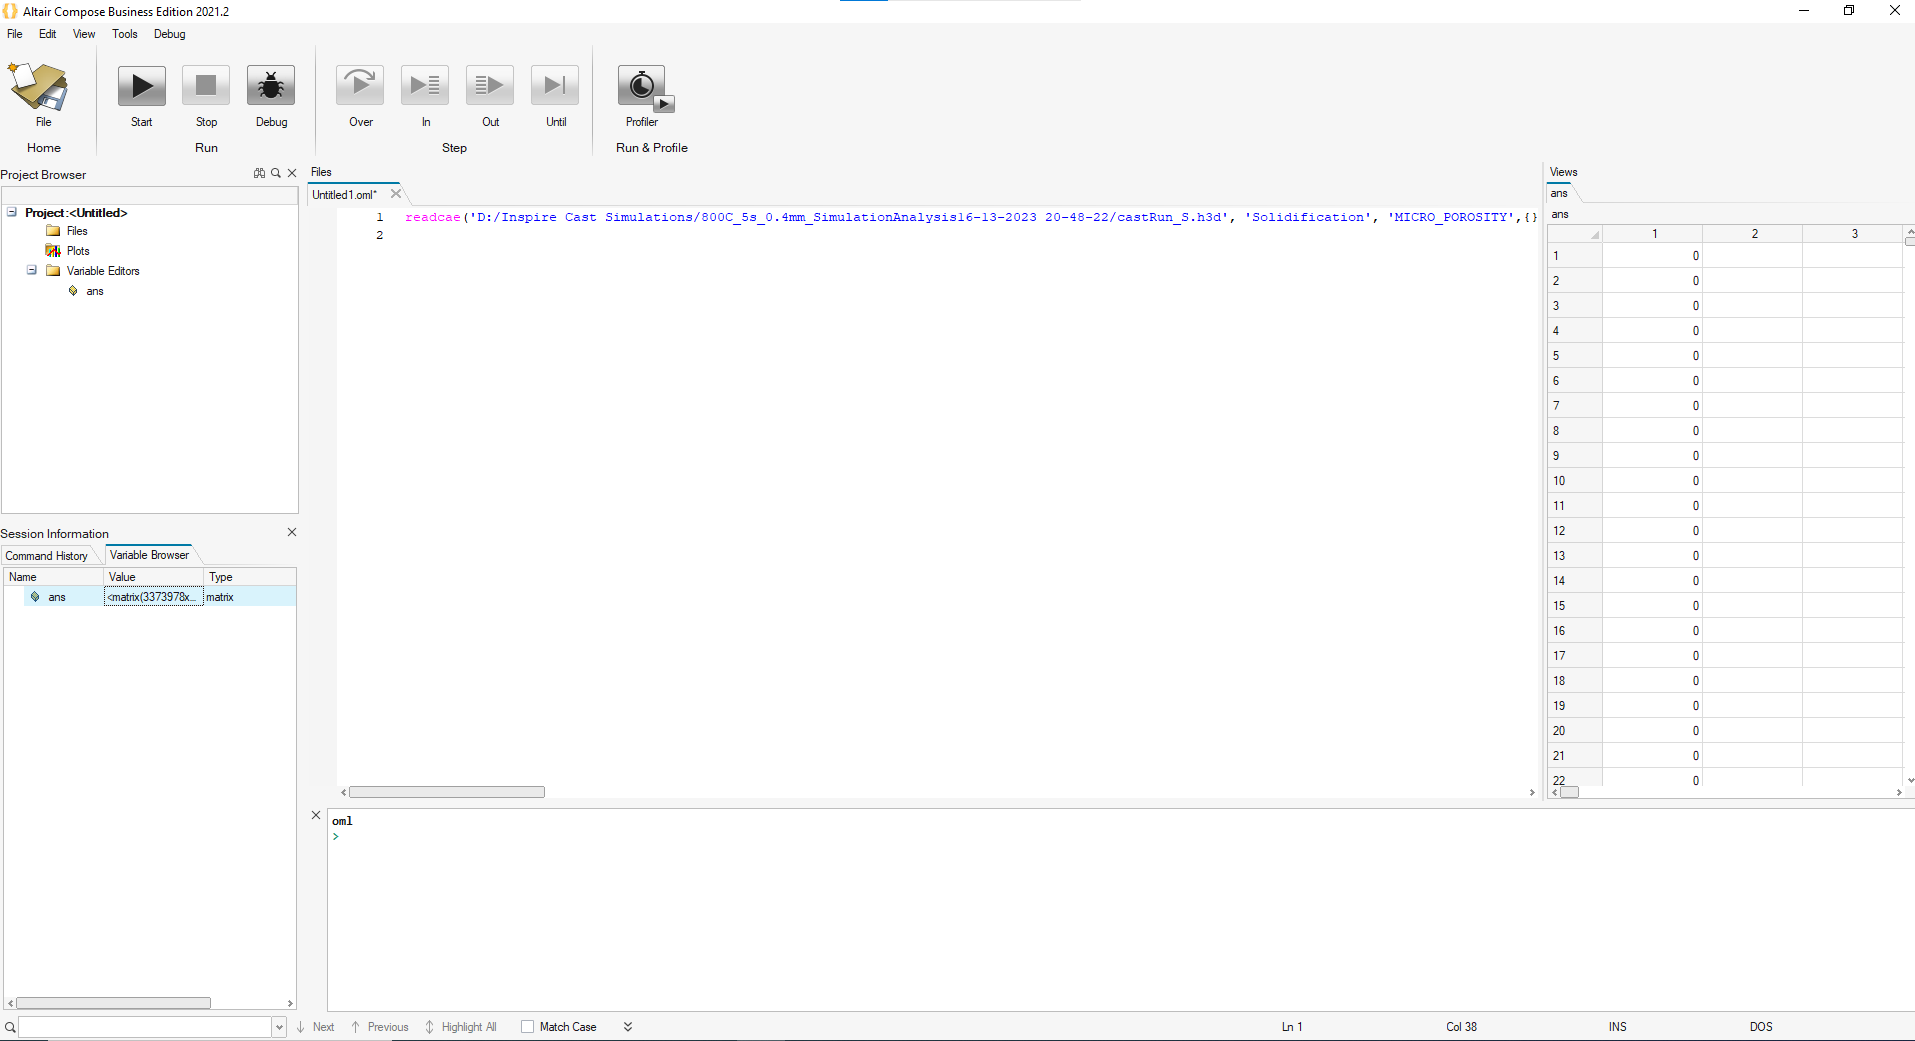
Task: Collapse the Project Untitled tree node
Action: (12, 212)
